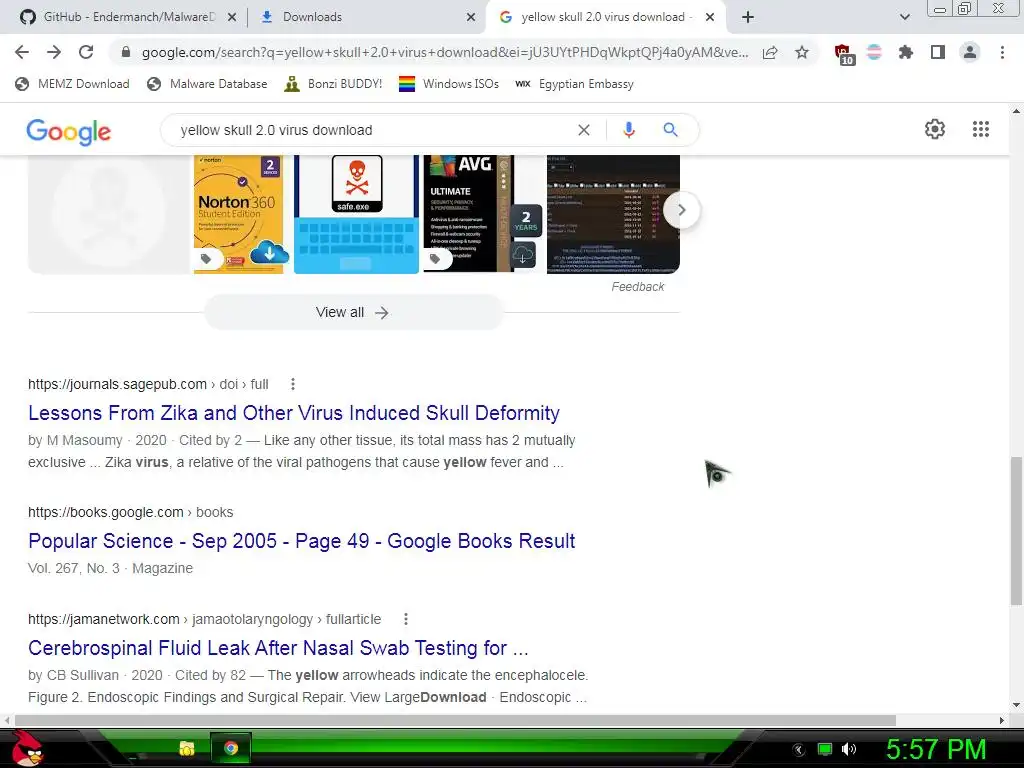Close the Downloads tab
This screenshot has width=1024, height=768.
pyautogui.click(x=471, y=18)
